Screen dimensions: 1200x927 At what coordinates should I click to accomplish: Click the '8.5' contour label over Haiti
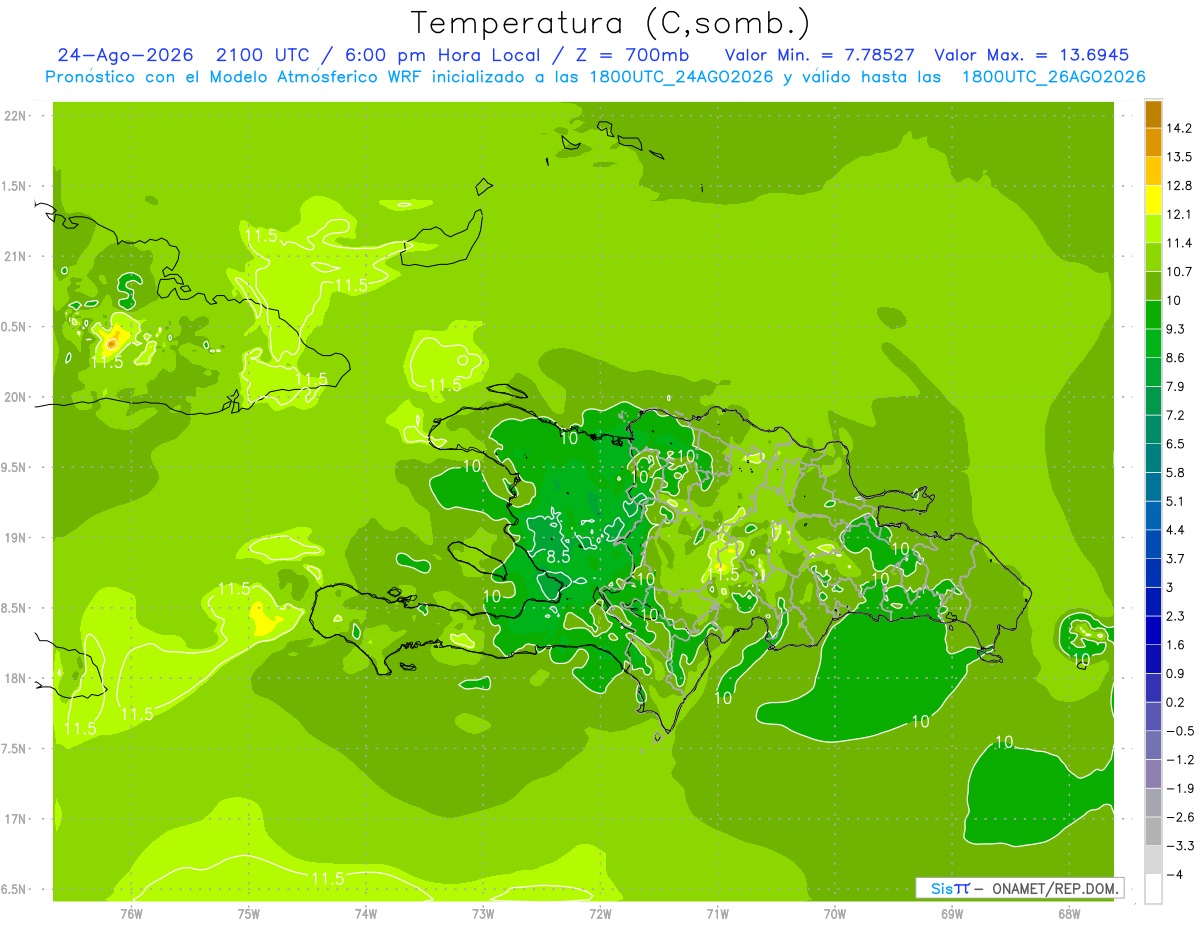558,556
